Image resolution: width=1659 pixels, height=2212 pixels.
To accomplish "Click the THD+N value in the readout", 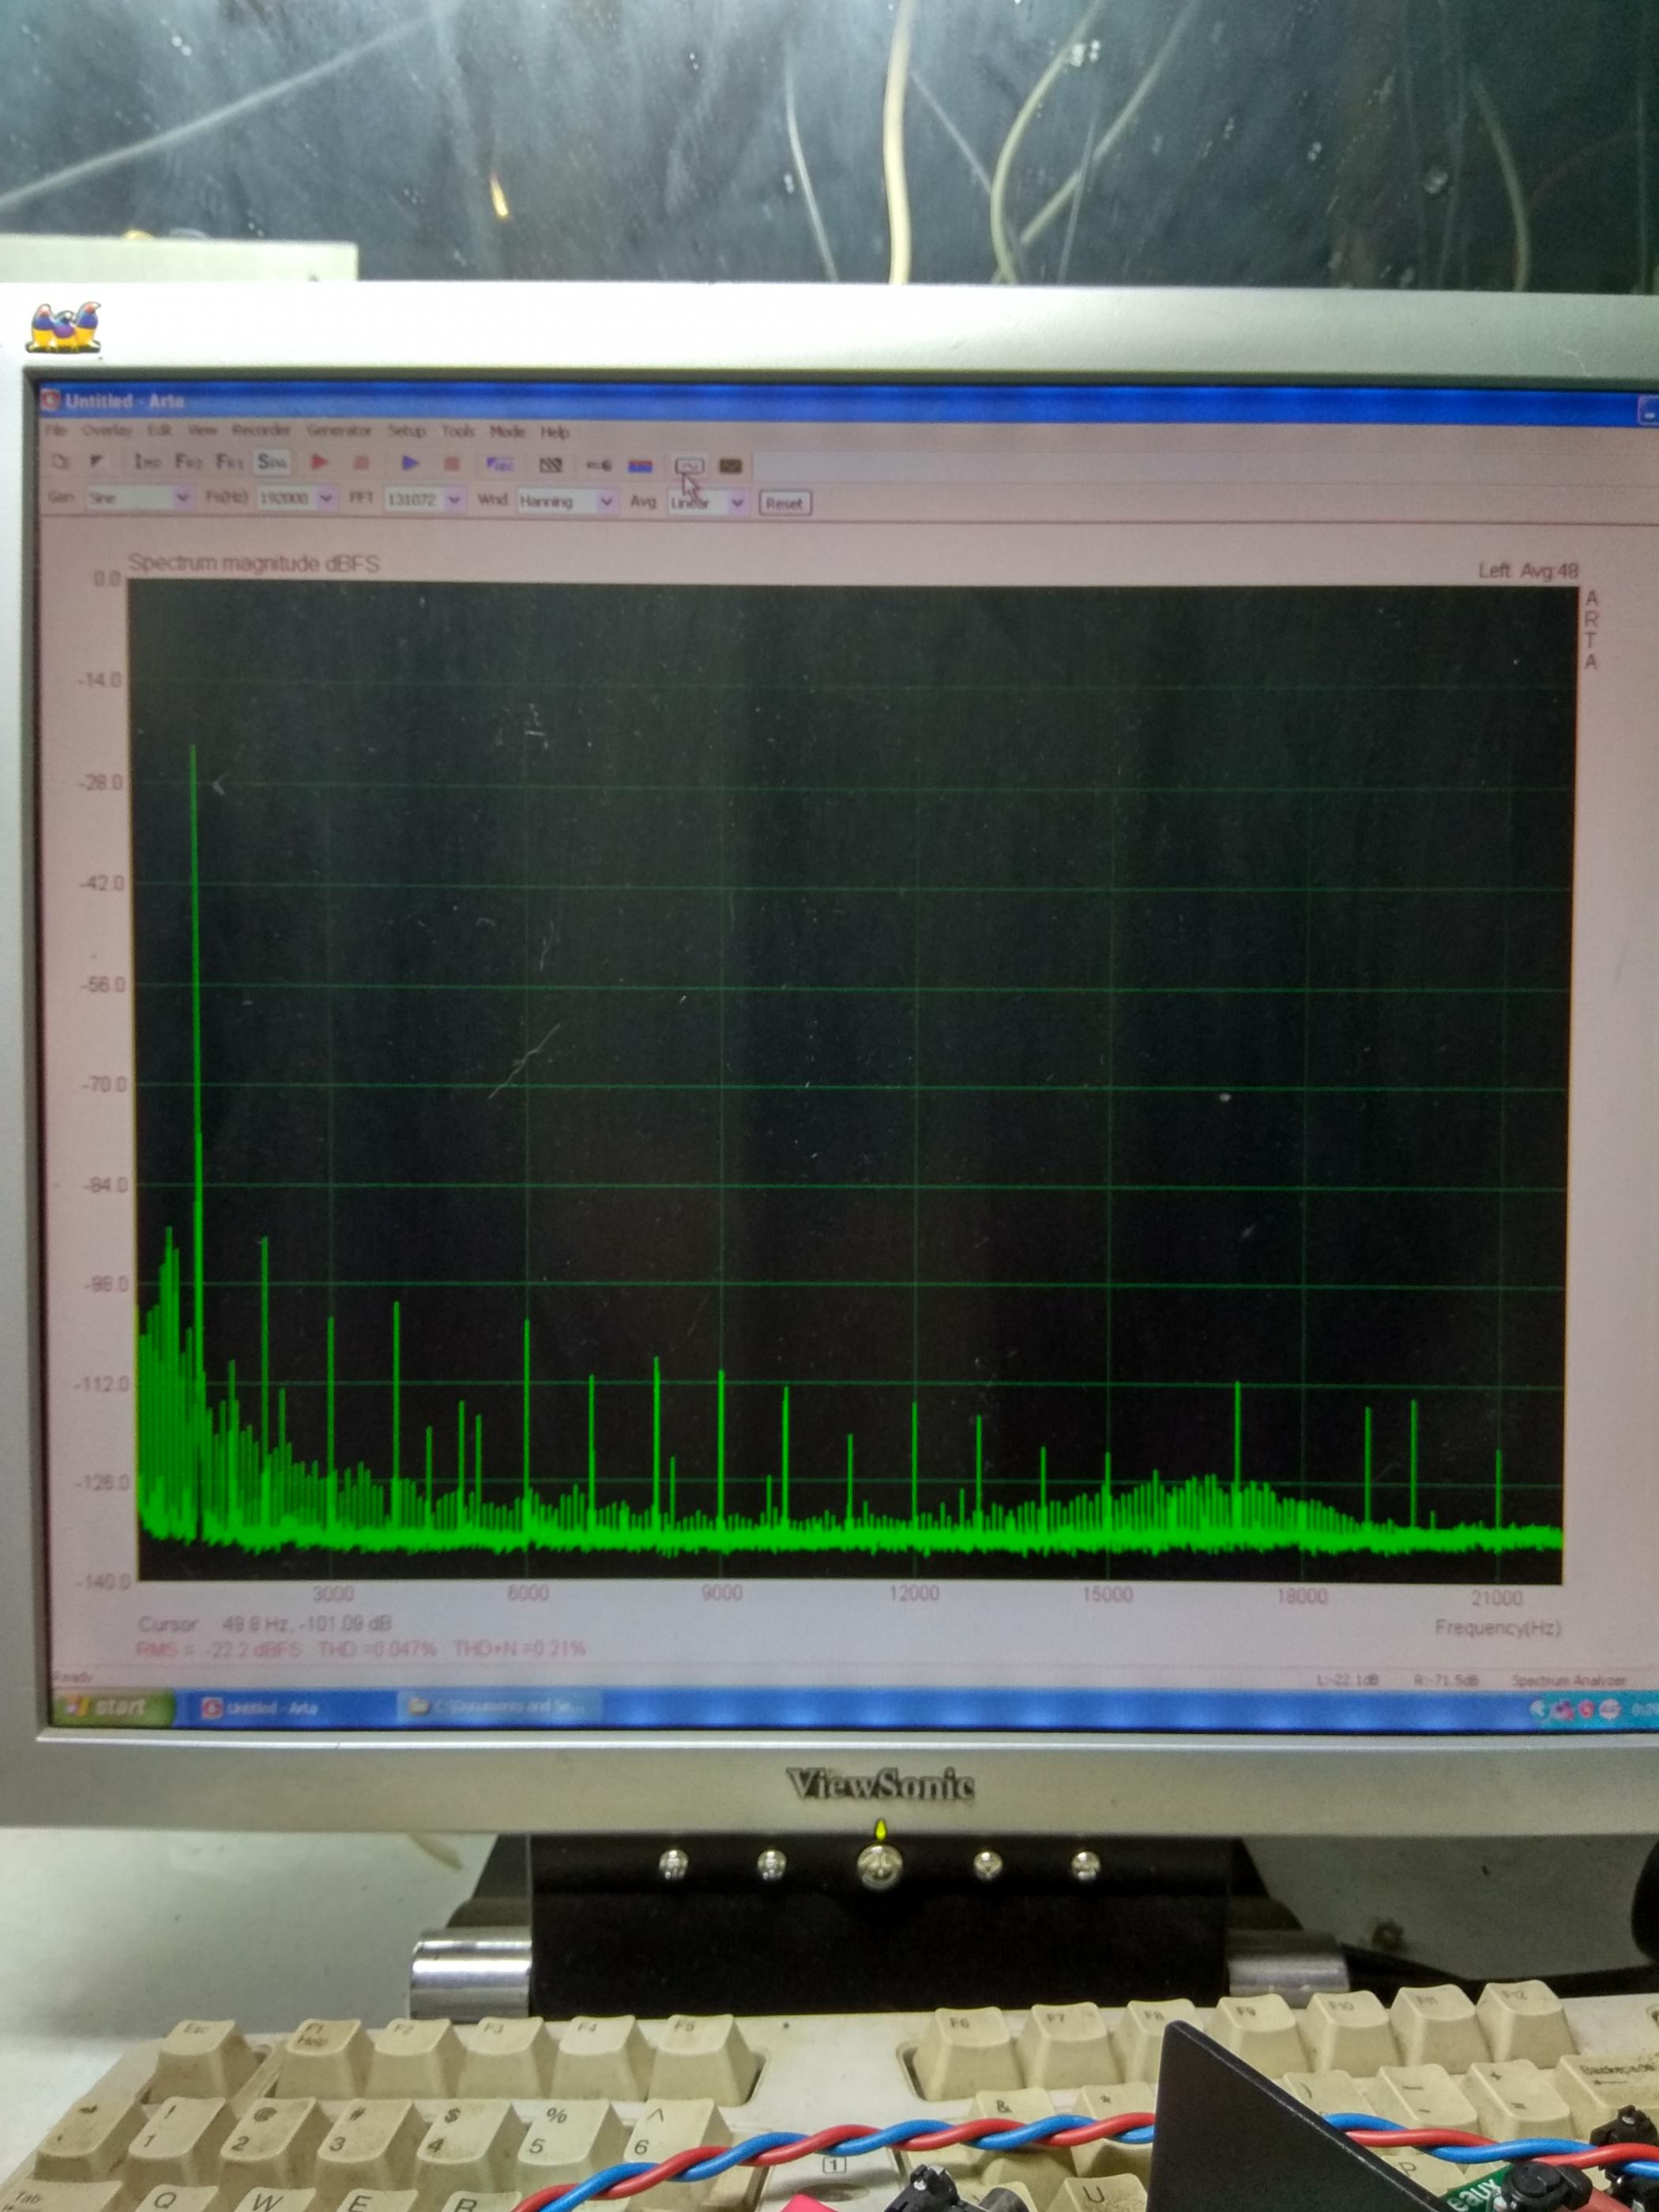I will [x=519, y=1647].
